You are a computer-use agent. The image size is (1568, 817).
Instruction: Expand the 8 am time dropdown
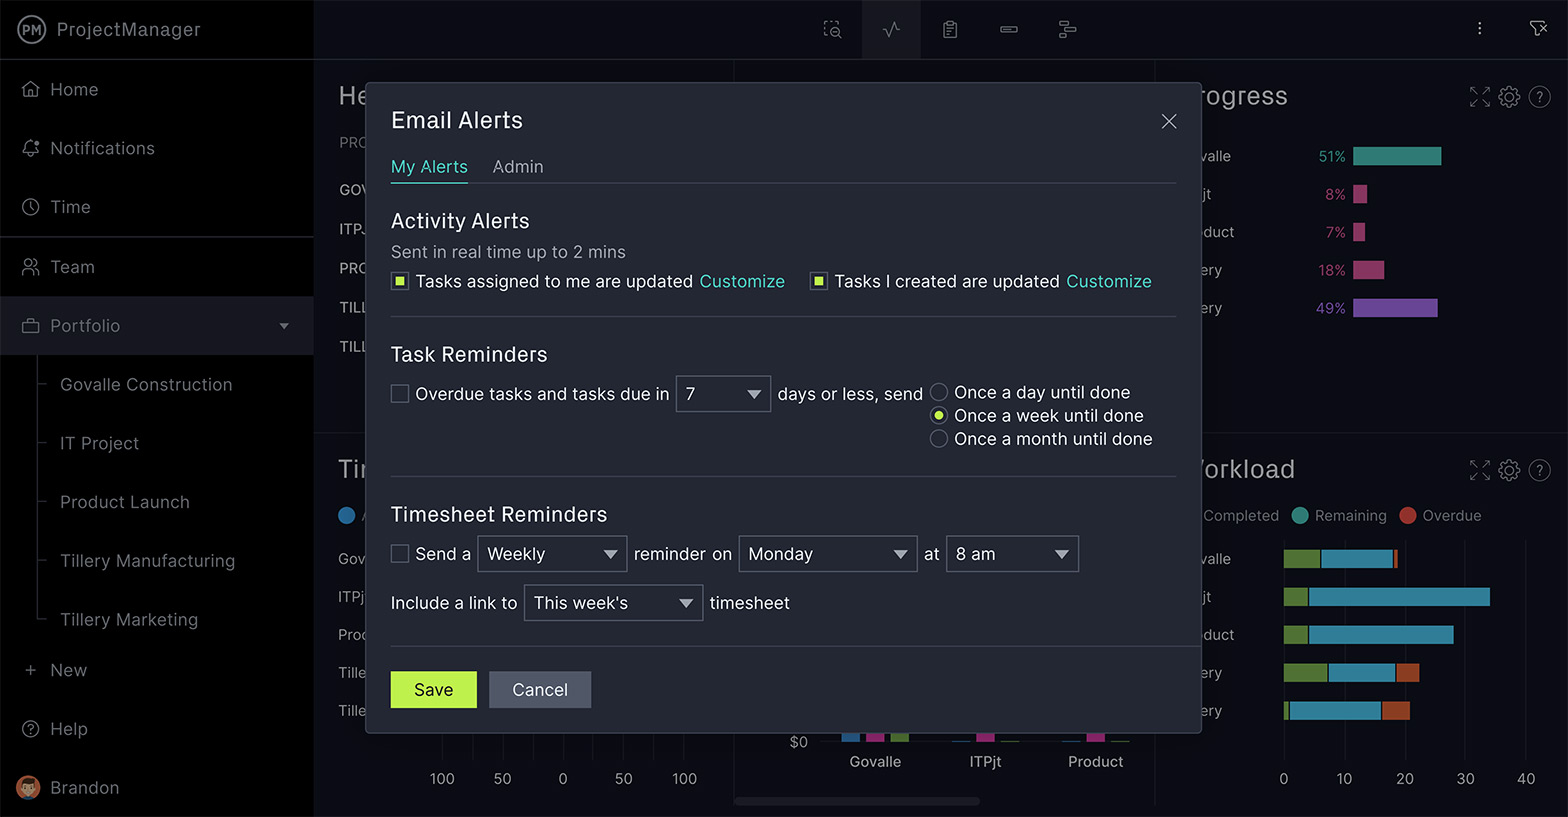(x=1011, y=554)
